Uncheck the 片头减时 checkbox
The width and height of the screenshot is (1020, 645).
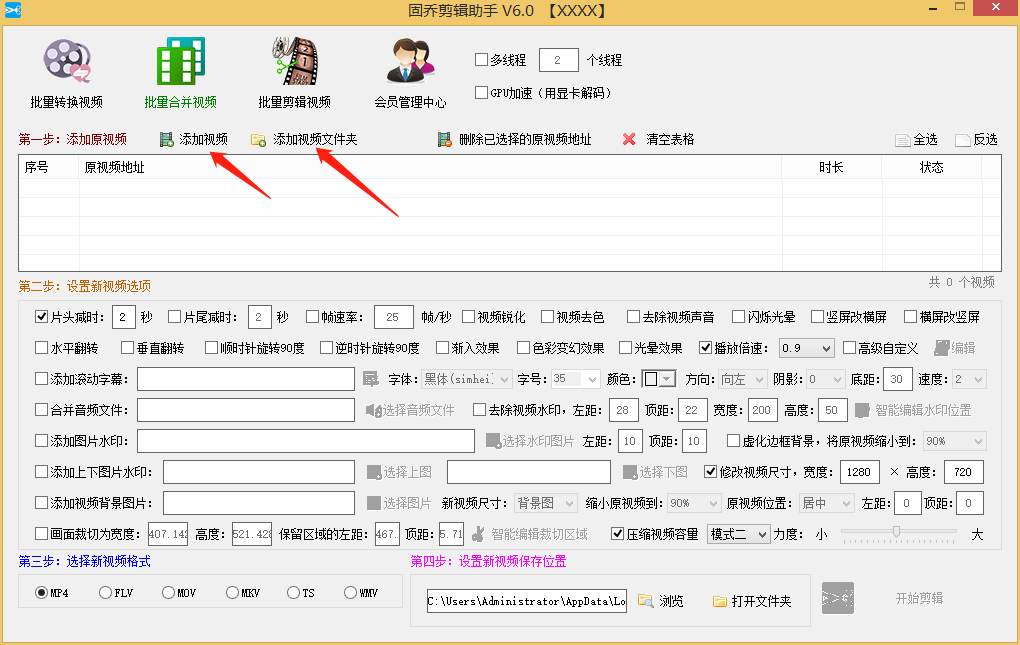coord(42,317)
